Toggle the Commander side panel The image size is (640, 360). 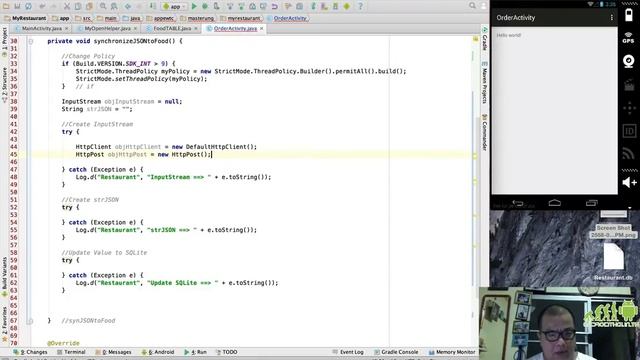(x=484, y=133)
